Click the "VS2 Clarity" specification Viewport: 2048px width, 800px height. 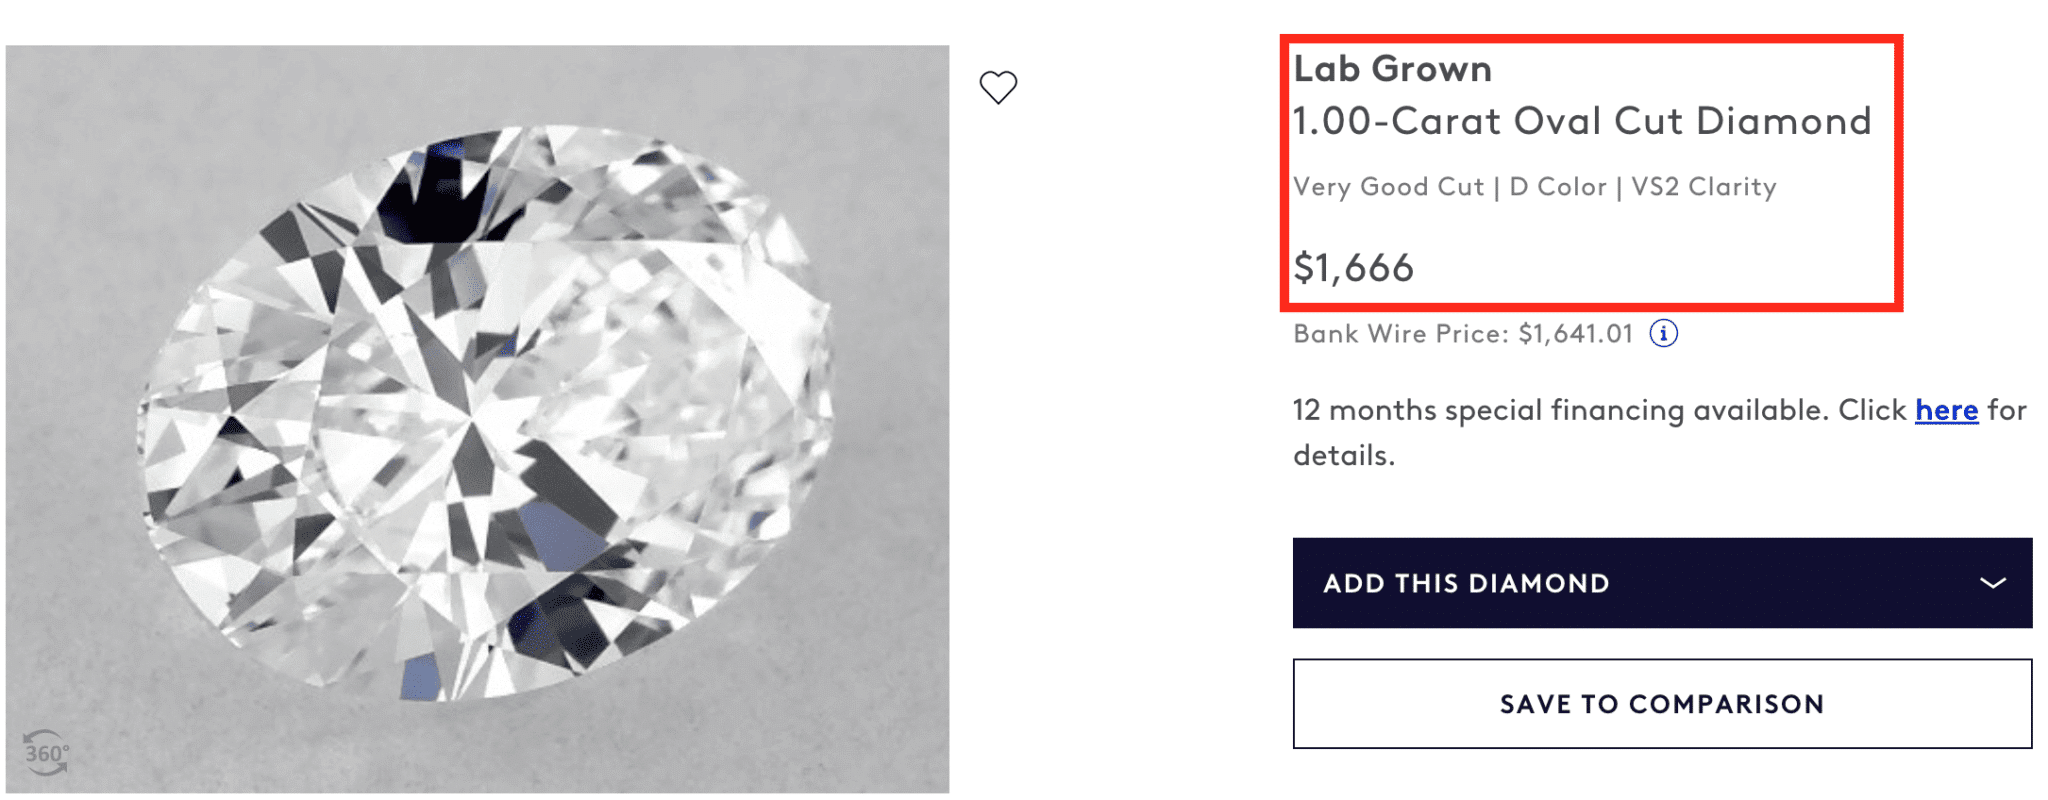(x=1703, y=187)
